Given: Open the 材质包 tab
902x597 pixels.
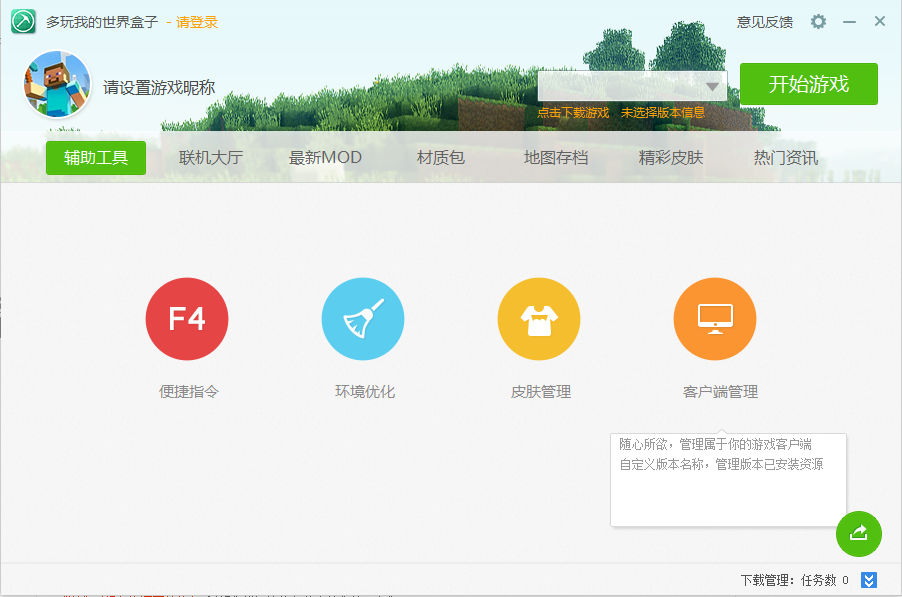Looking at the screenshot, I should (x=441, y=158).
